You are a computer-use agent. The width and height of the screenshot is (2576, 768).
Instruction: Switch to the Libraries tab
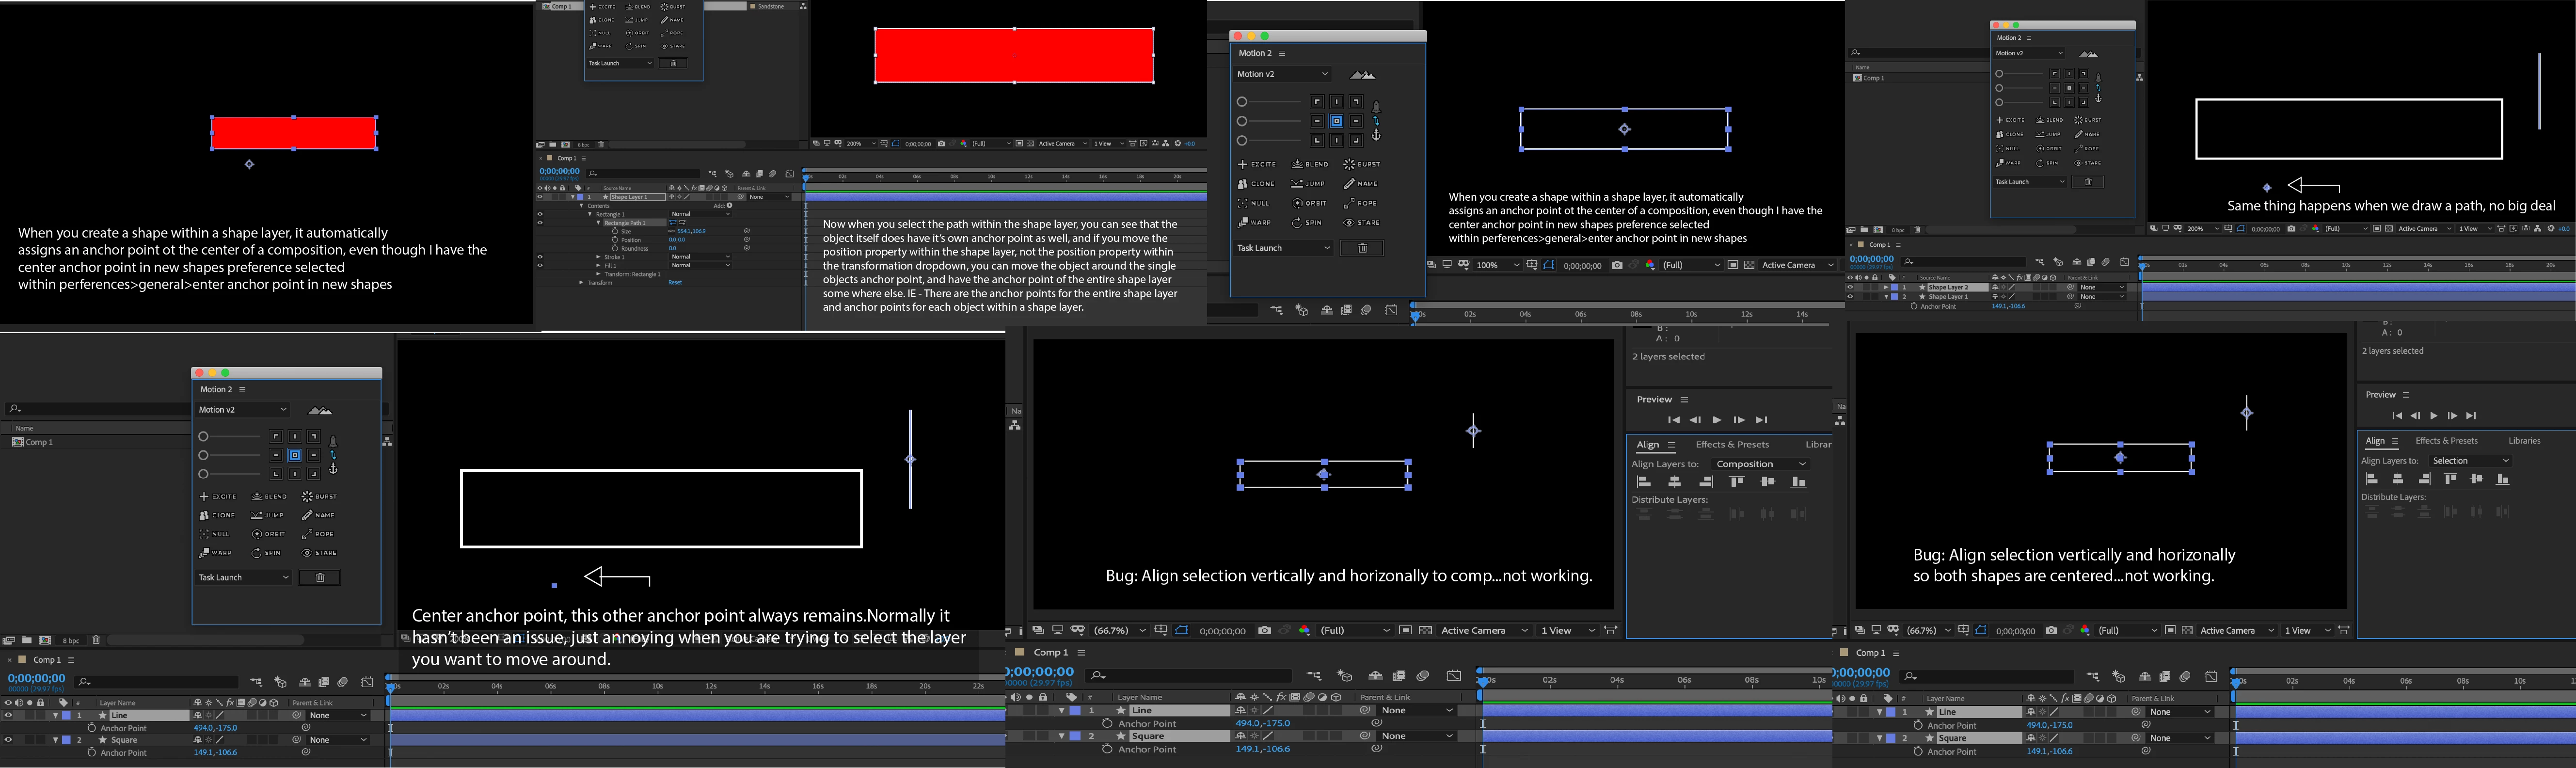pos(2524,441)
